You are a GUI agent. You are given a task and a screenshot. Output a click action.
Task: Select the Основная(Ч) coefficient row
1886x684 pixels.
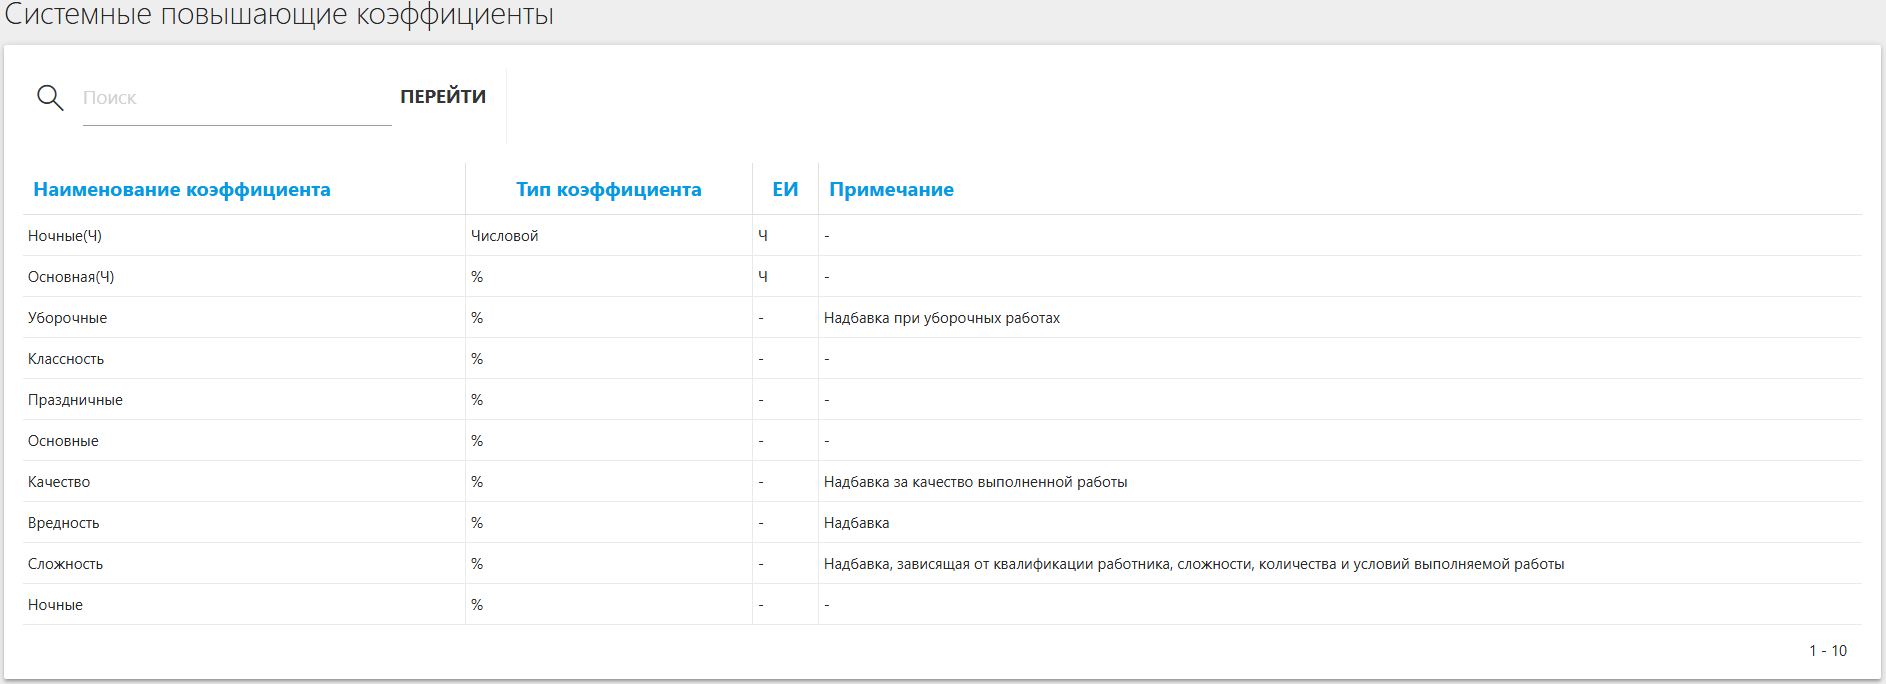71,277
